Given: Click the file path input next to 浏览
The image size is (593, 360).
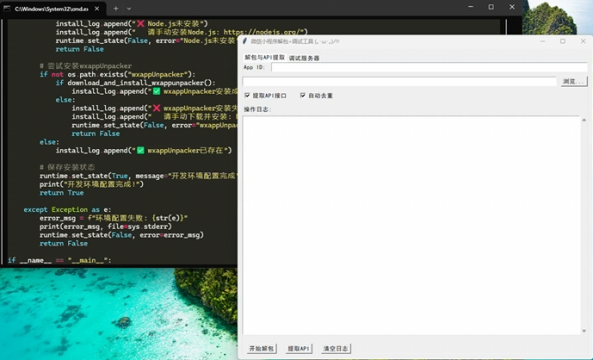Looking at the screenshot, I should pyautogui.click(x=399, y=81).
